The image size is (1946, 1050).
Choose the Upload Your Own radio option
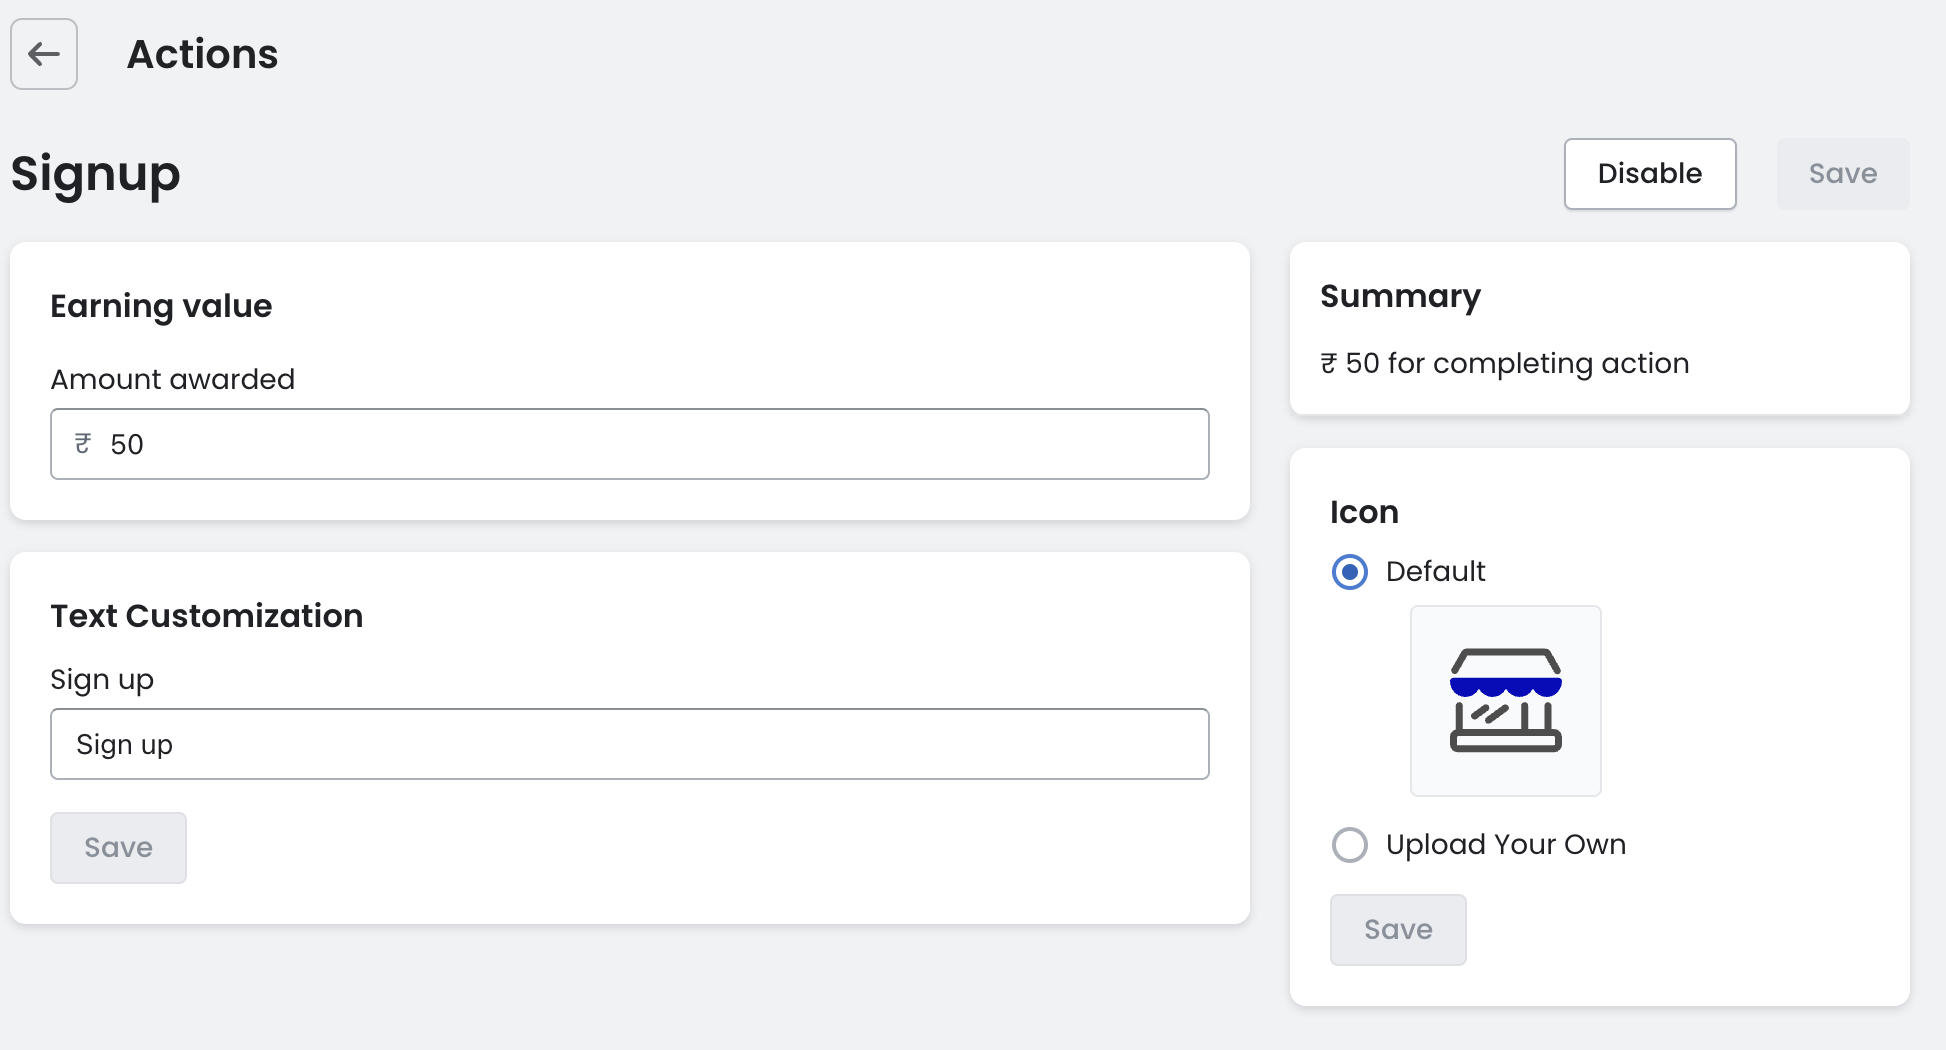(x=1350, y=845)
